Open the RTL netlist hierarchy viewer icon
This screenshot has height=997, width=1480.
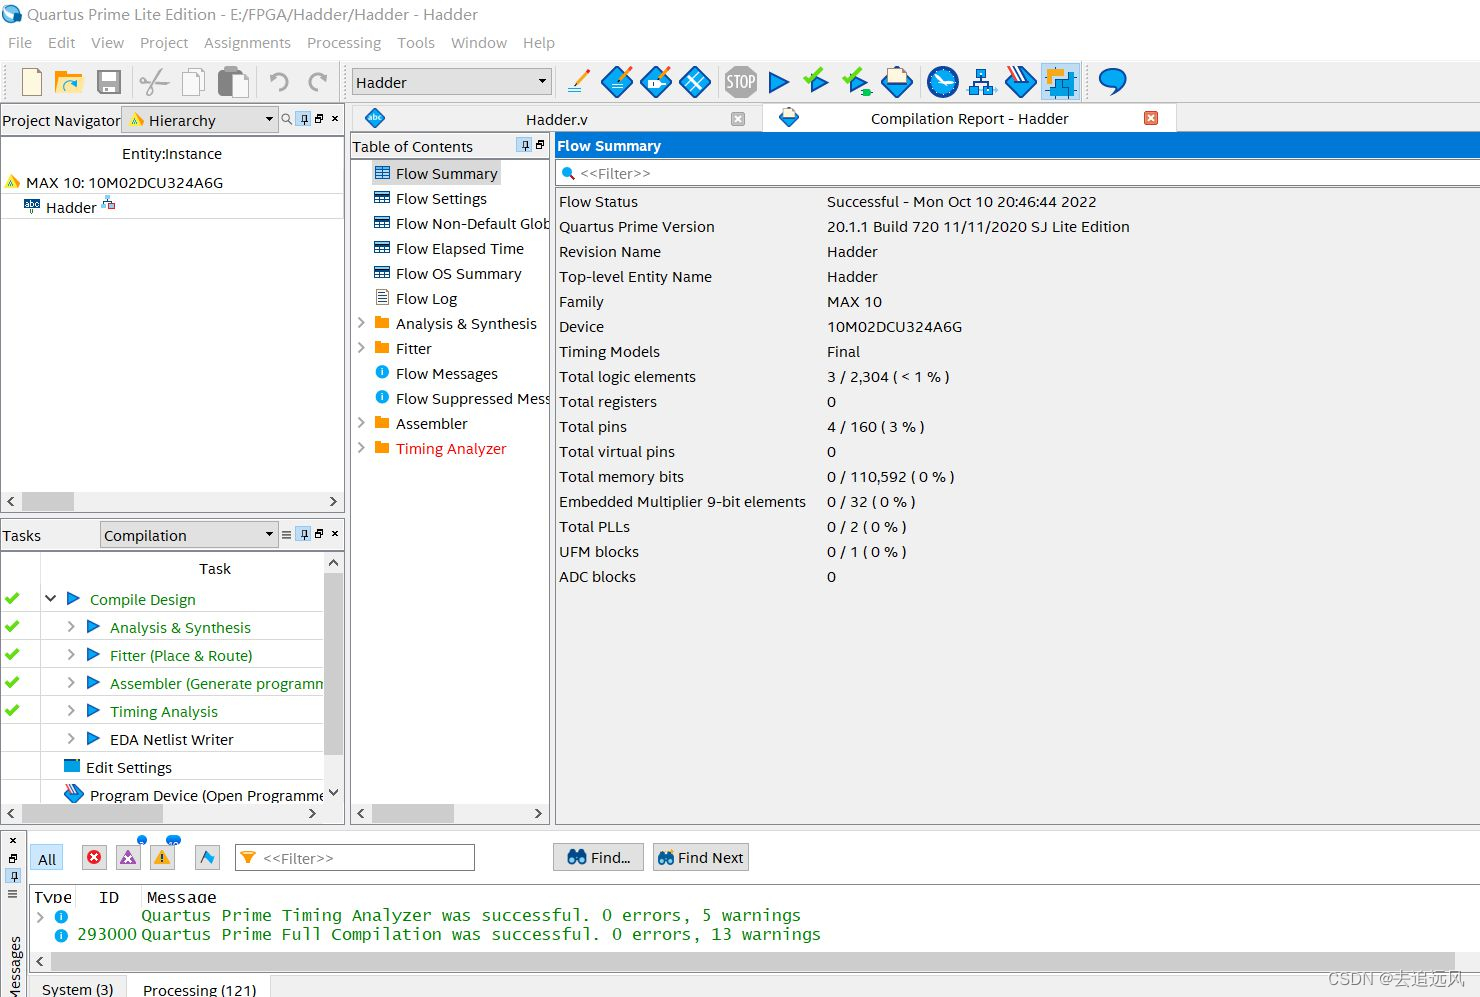coord(982,82)
